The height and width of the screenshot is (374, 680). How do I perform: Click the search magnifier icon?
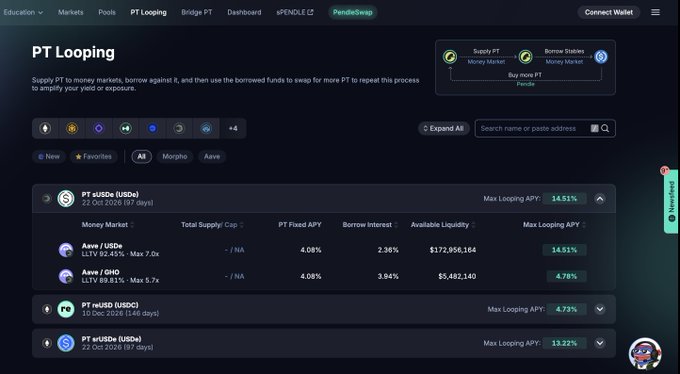pos(605,128)
